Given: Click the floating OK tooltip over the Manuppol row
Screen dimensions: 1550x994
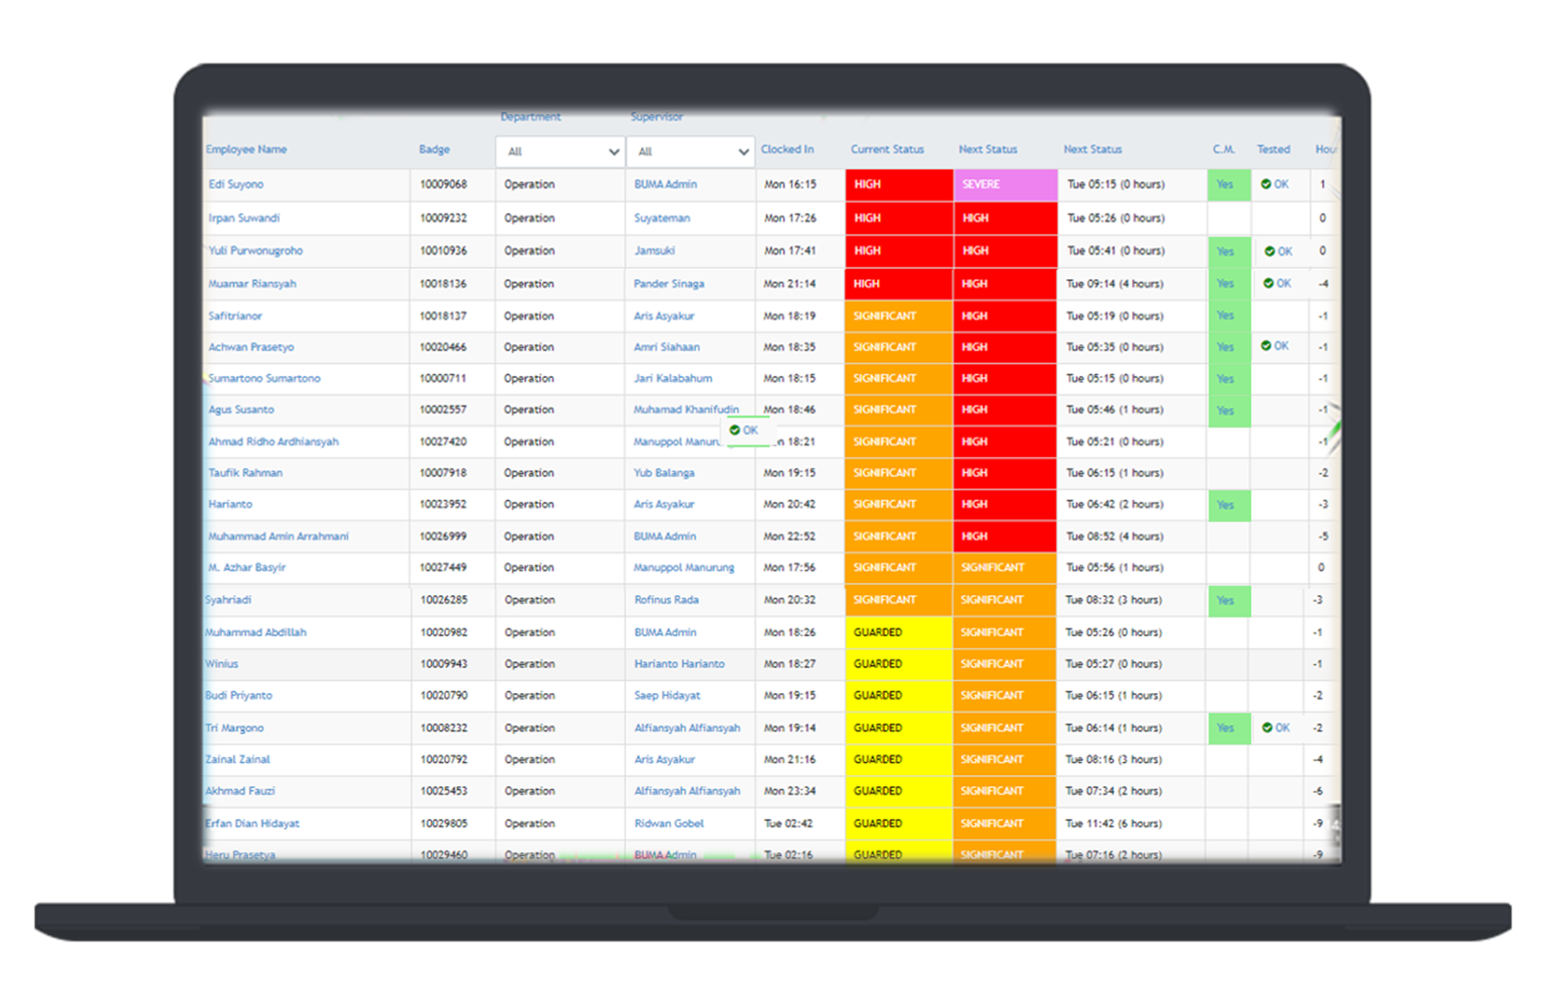Looking at the screenshot, I should click(x=743, y=430).
